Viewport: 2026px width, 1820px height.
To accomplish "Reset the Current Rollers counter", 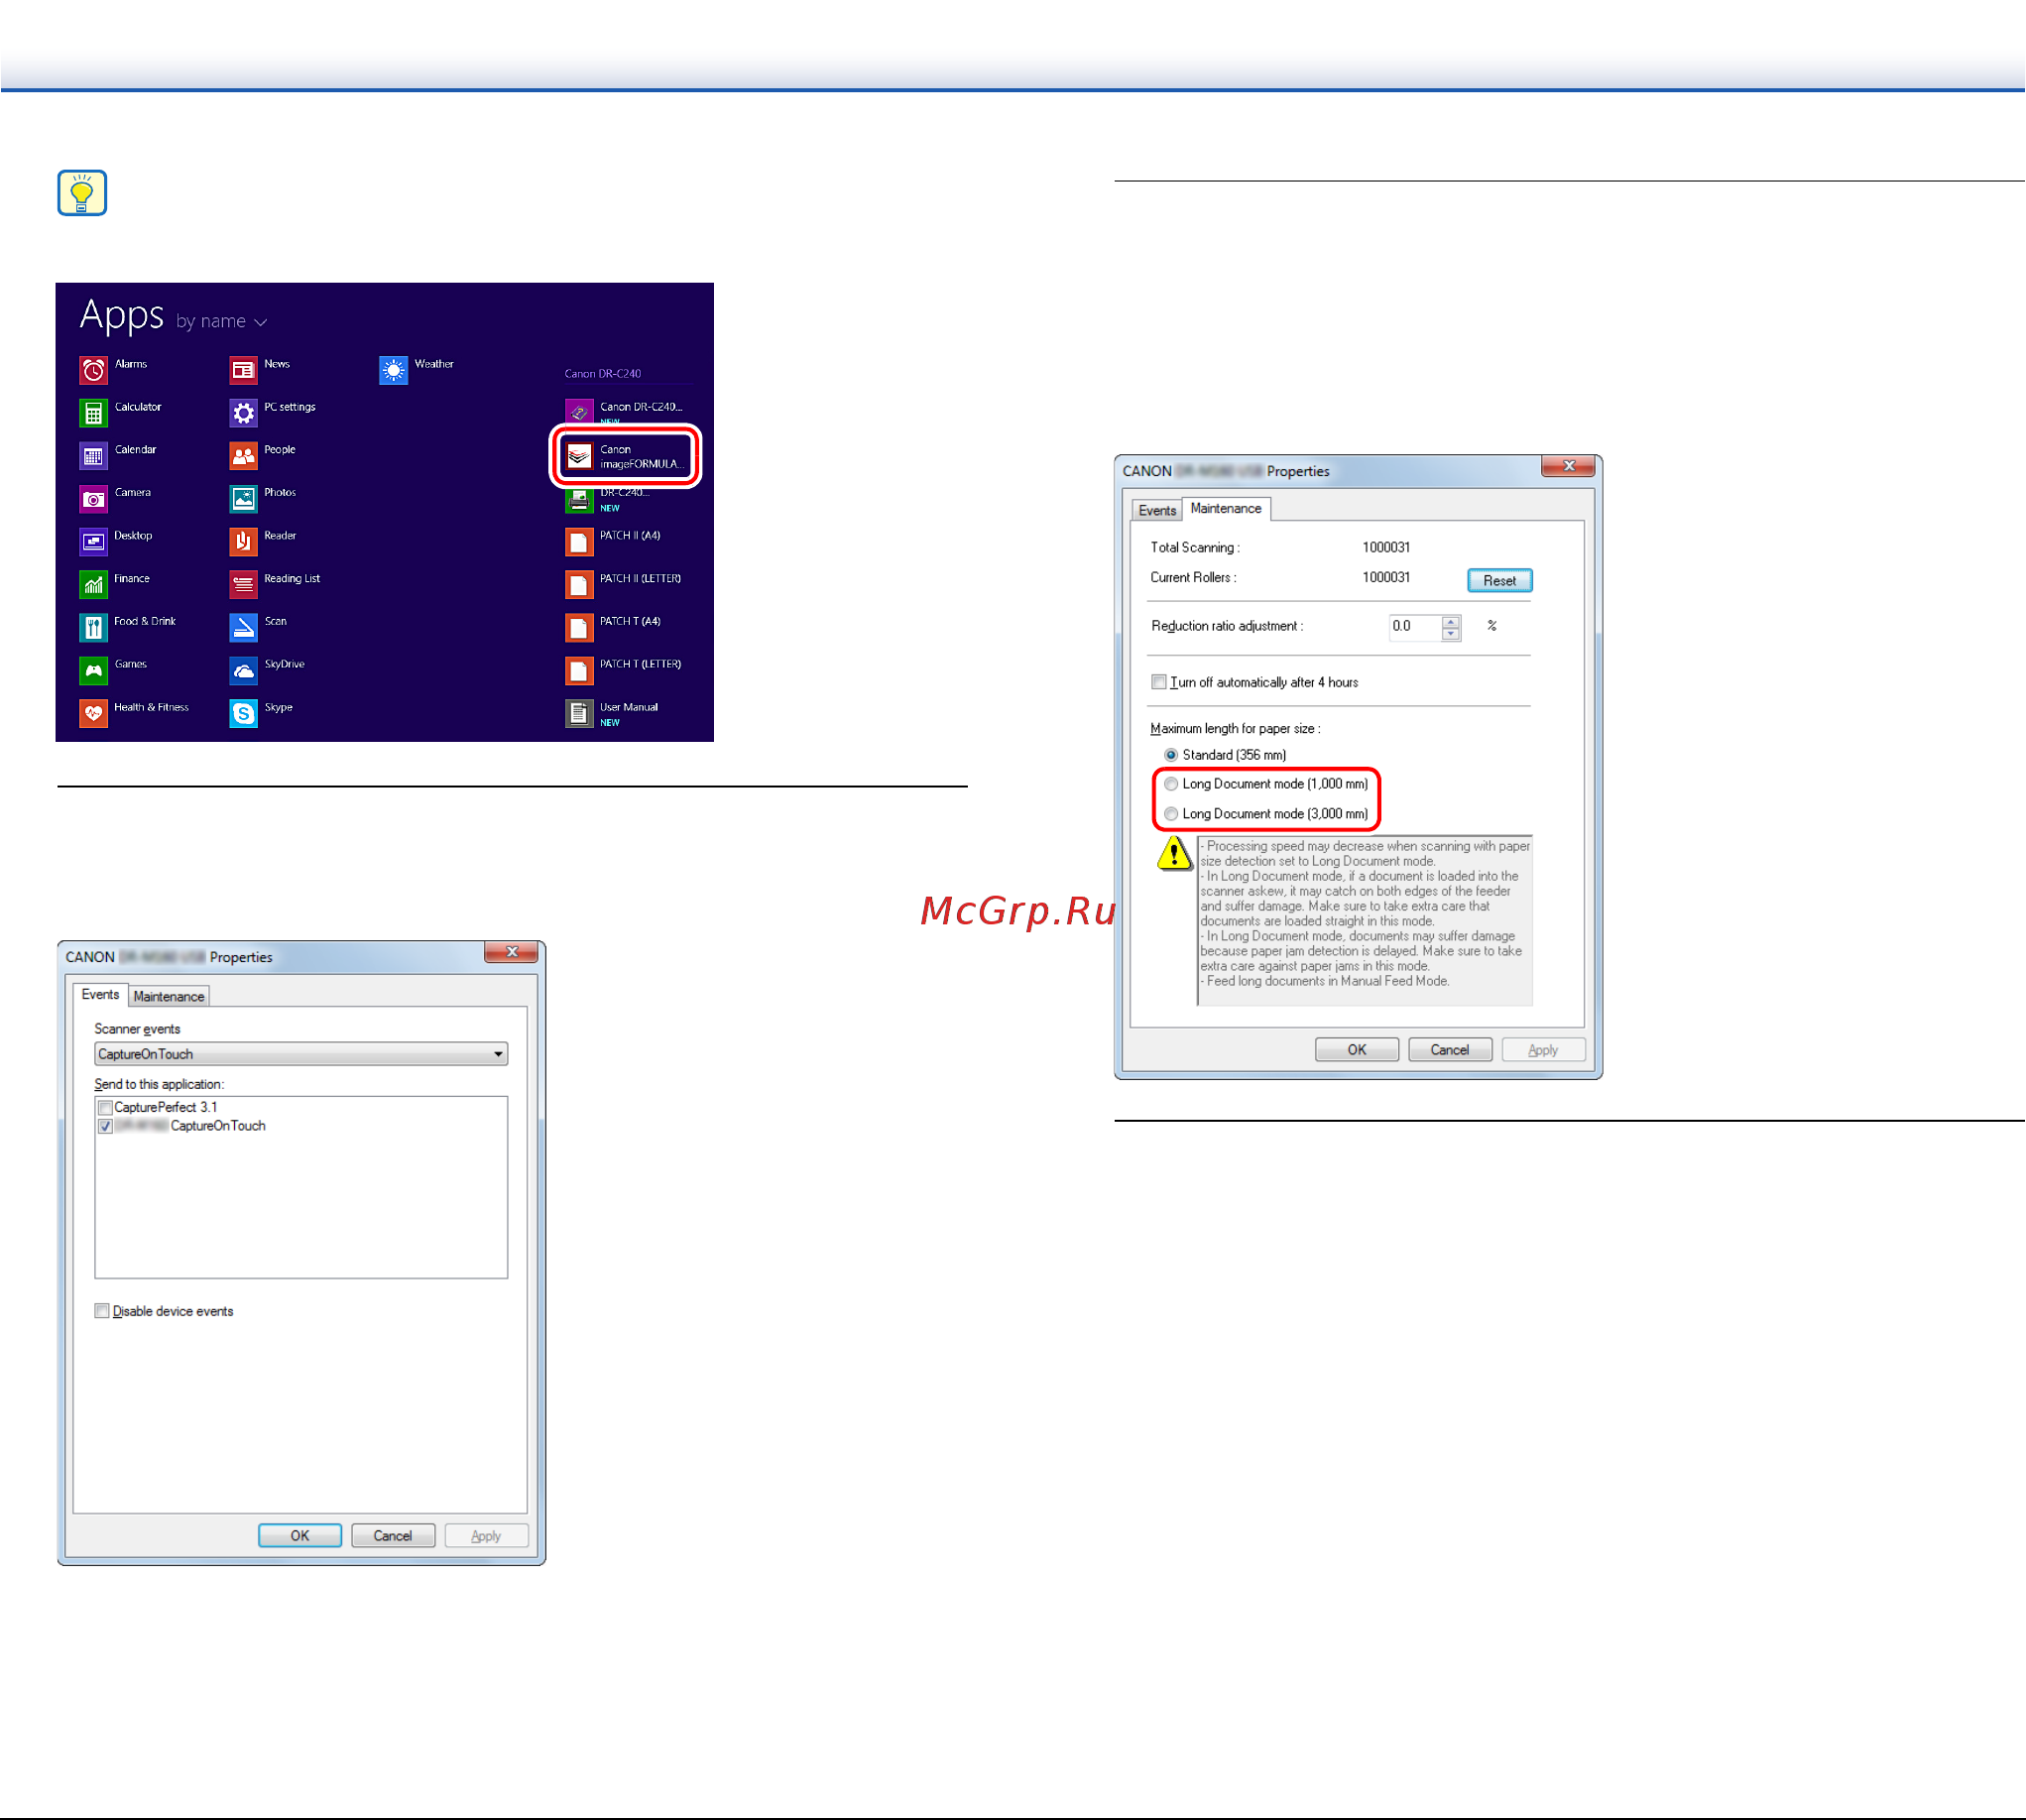I will [1500, 581].
